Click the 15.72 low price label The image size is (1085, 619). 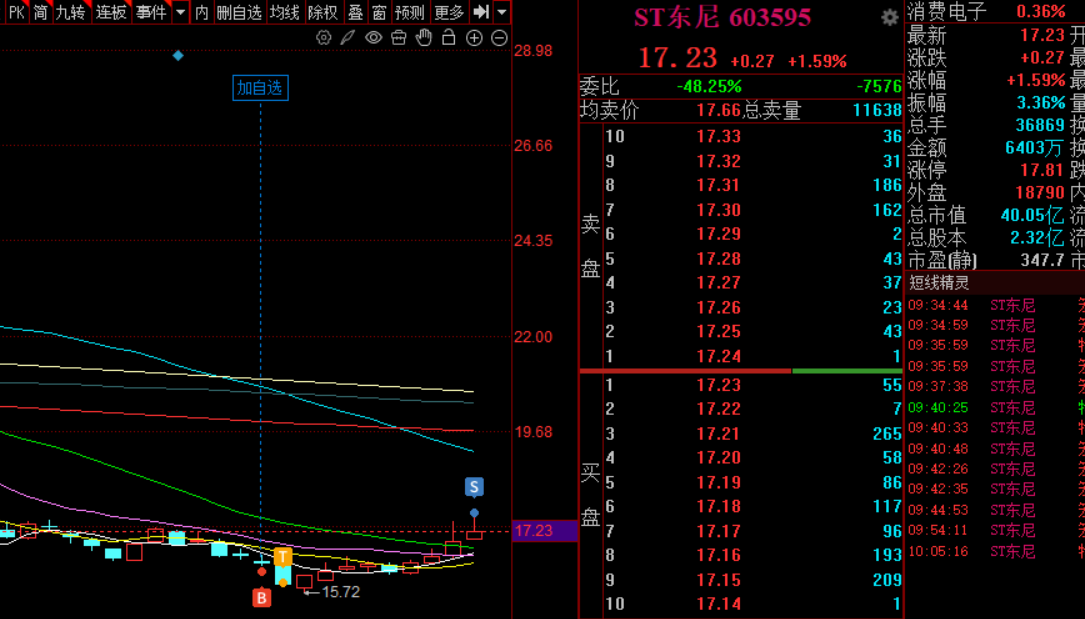click(340, 592)
